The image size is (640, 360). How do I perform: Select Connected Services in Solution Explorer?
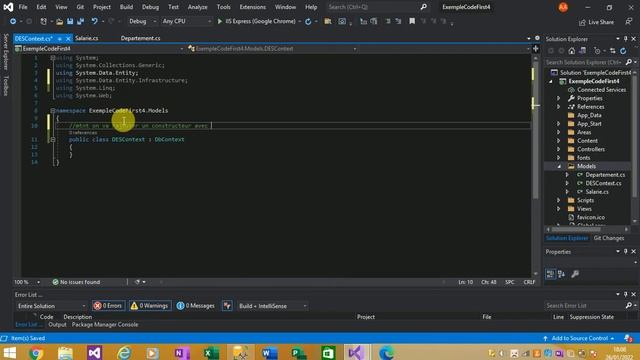(601, 90)
